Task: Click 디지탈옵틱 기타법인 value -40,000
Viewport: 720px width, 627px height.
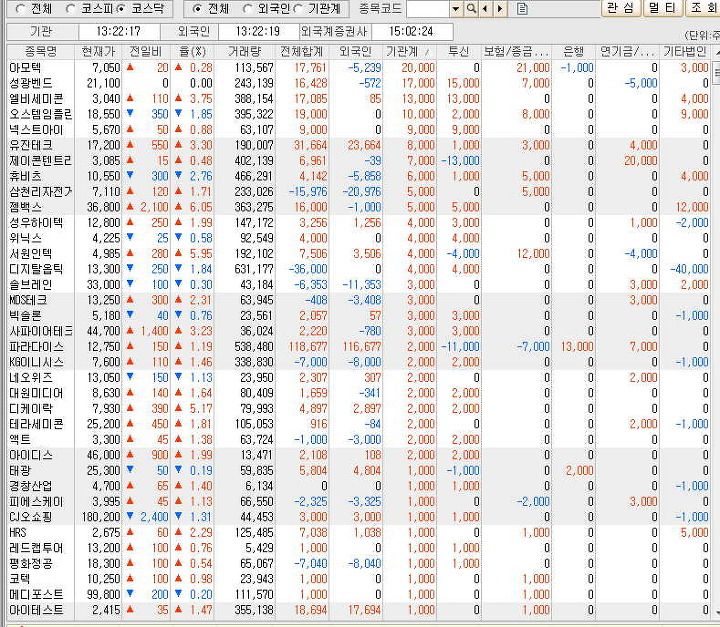Action: pos(689,269)
